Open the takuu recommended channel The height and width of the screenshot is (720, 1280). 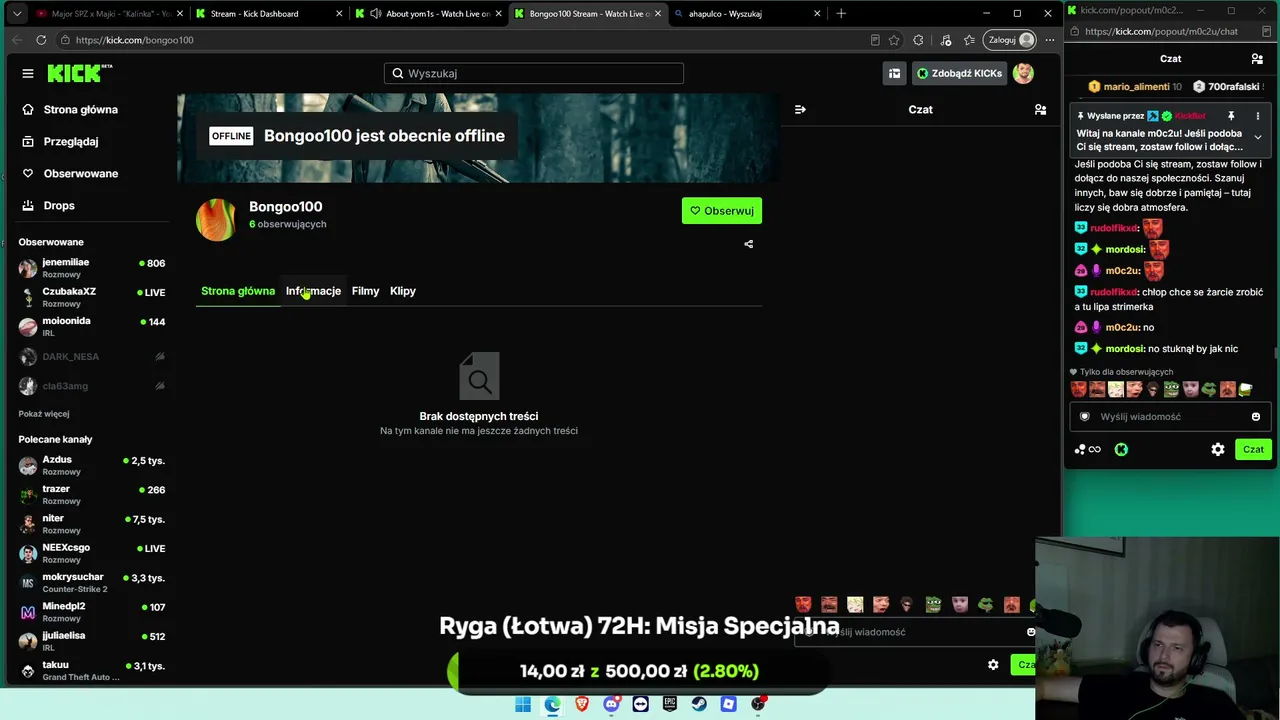92,670
